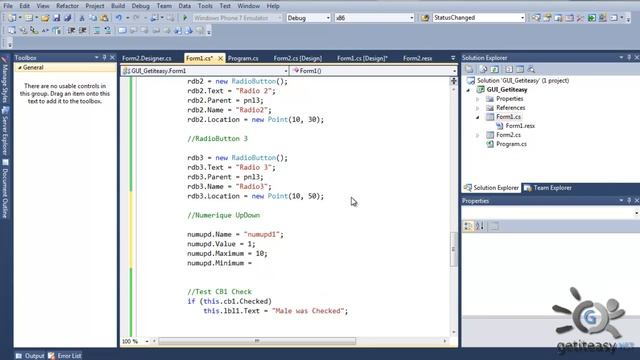640x360 pixels.
Task: Select Program.cs in Solution Explorer
Action: tap(511, 144)
